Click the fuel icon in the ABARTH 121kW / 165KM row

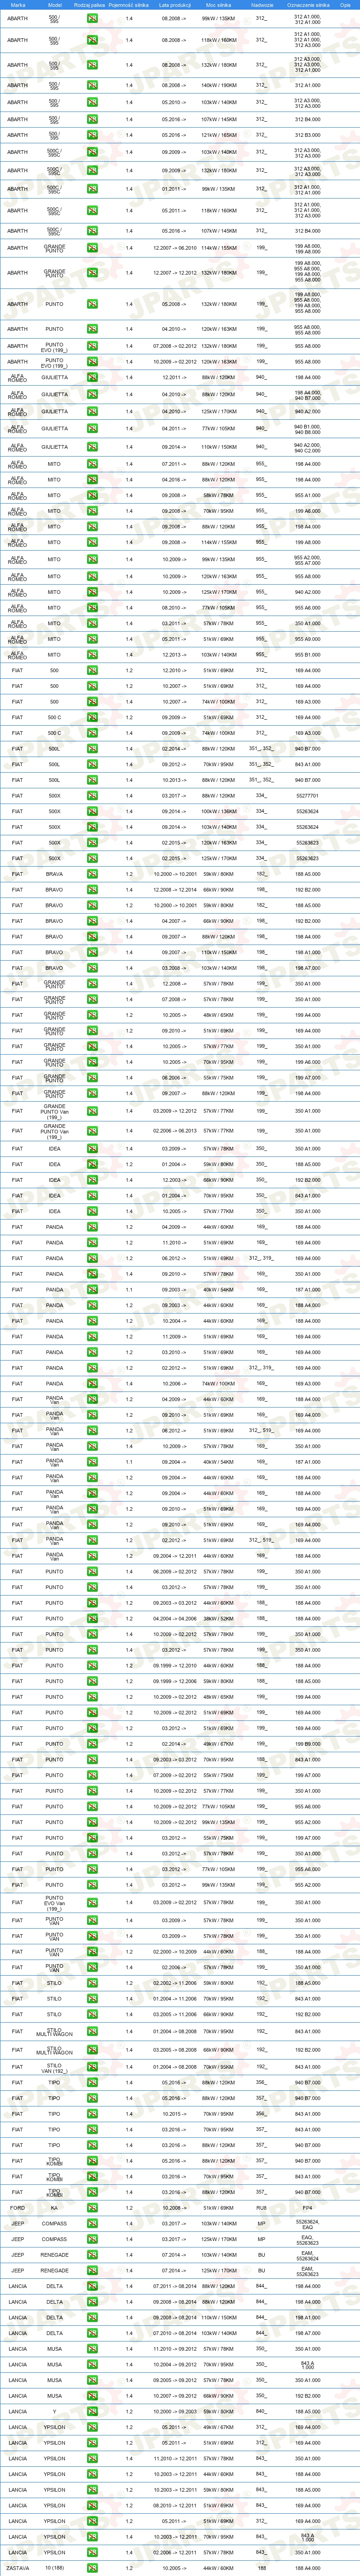pos(92,135)
